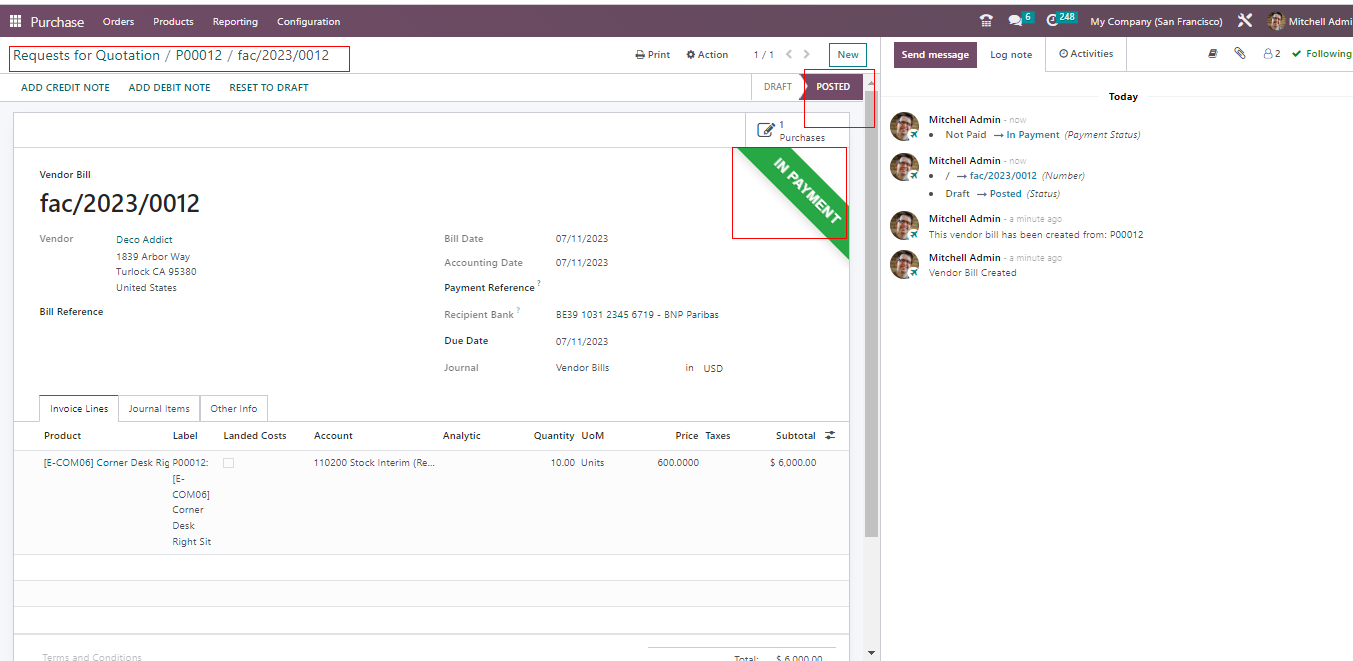Open the followers count icon
Viewport: 1353px width, 661px height.
[1271, 54]
